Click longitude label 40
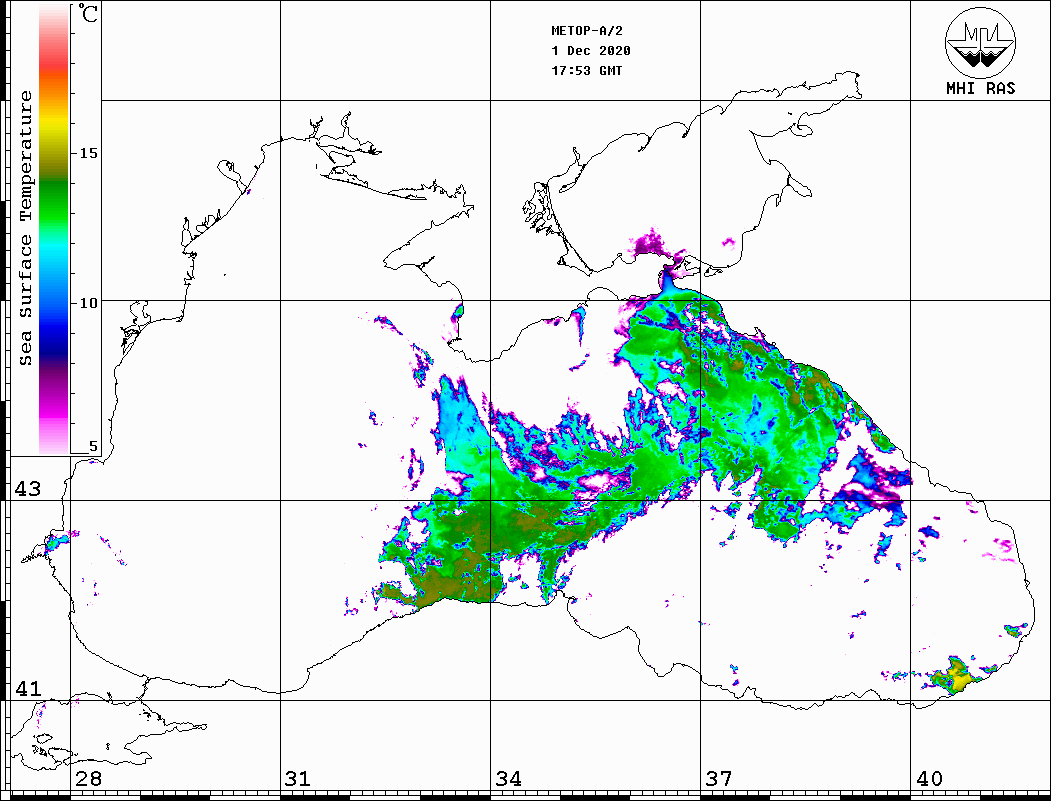This screenshot has height=801, width=1051. (929, 778)
